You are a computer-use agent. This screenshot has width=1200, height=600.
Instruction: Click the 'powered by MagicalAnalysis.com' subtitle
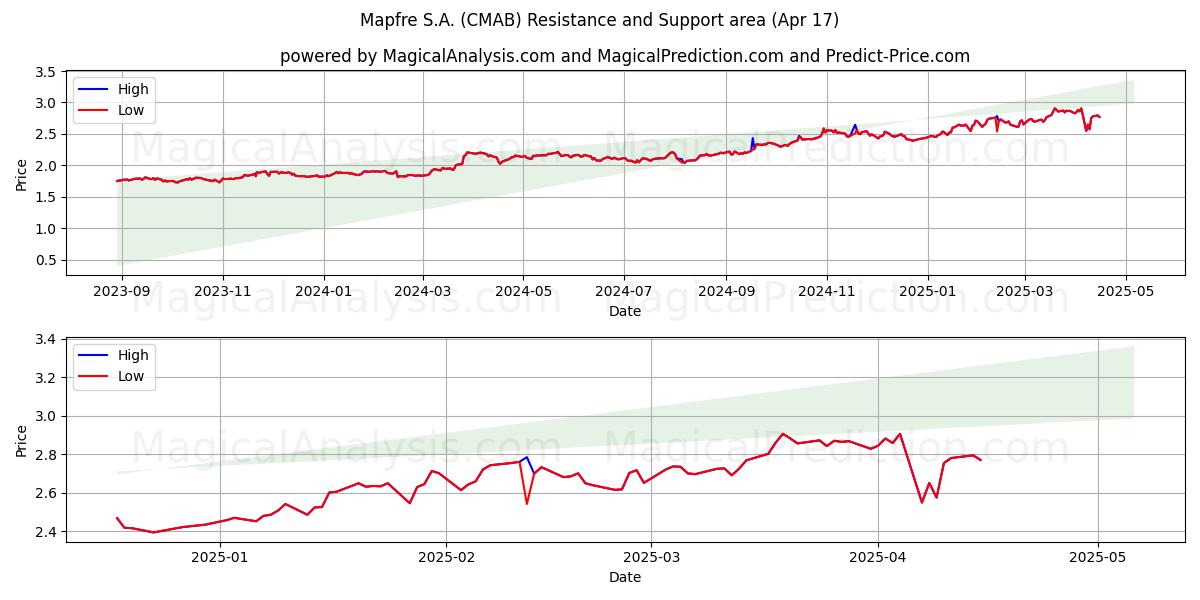coord(625,56)
